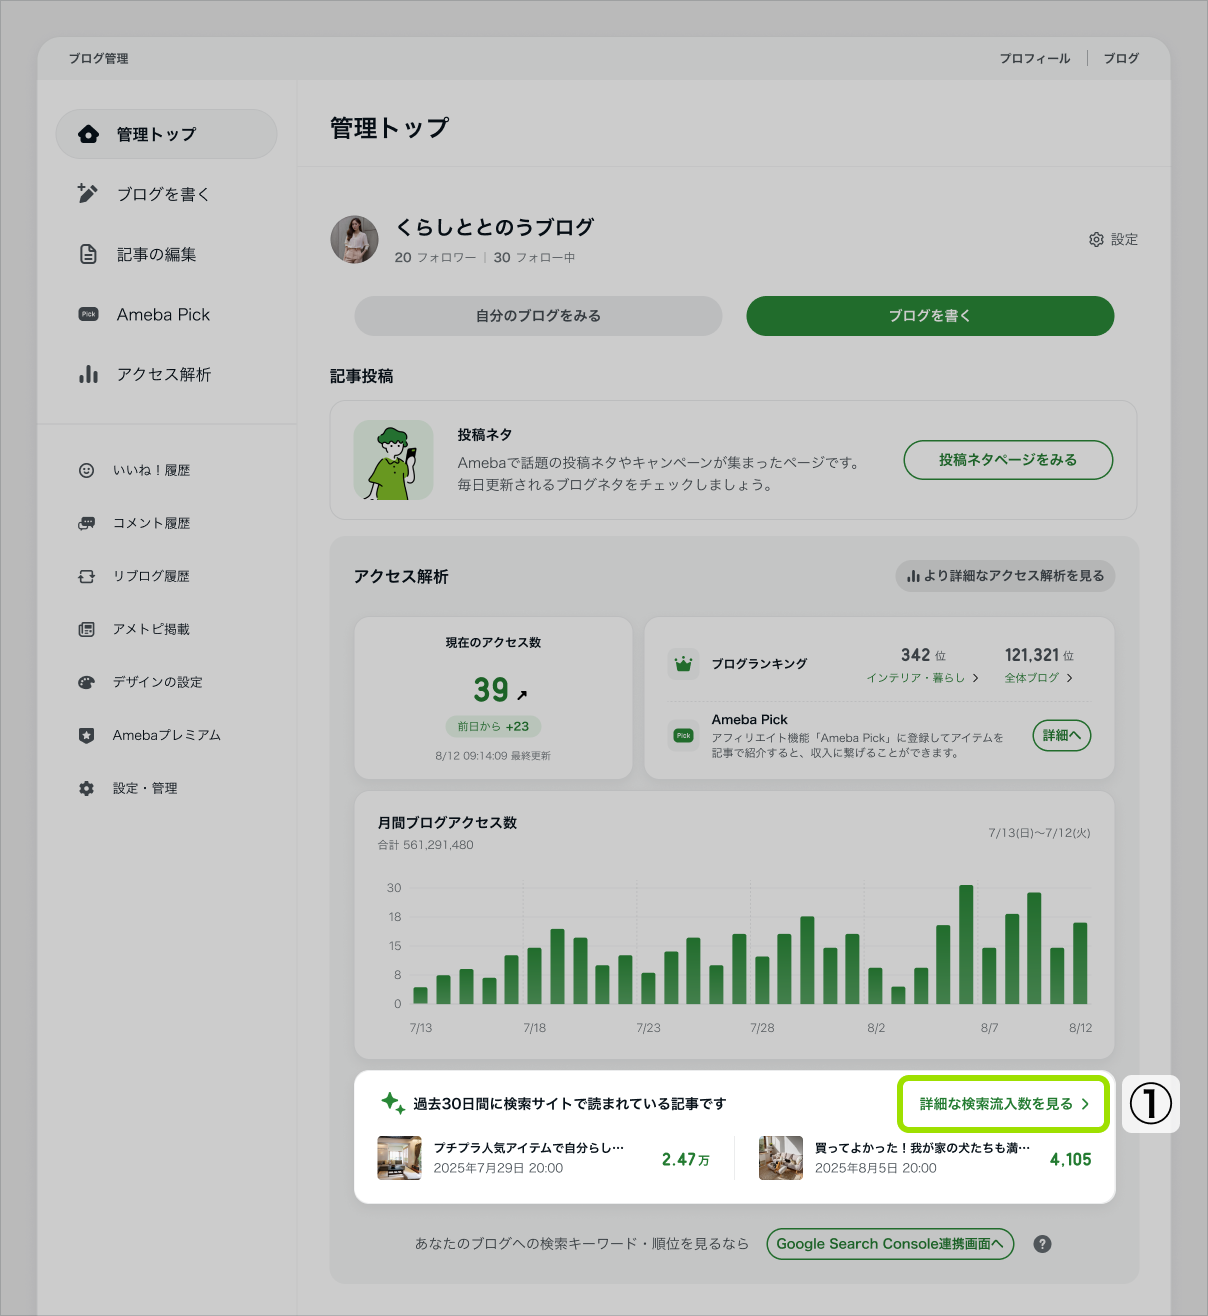Open Amebaプレミアム sidebar entry
Screen dimensions: 1208x1316
166,735
